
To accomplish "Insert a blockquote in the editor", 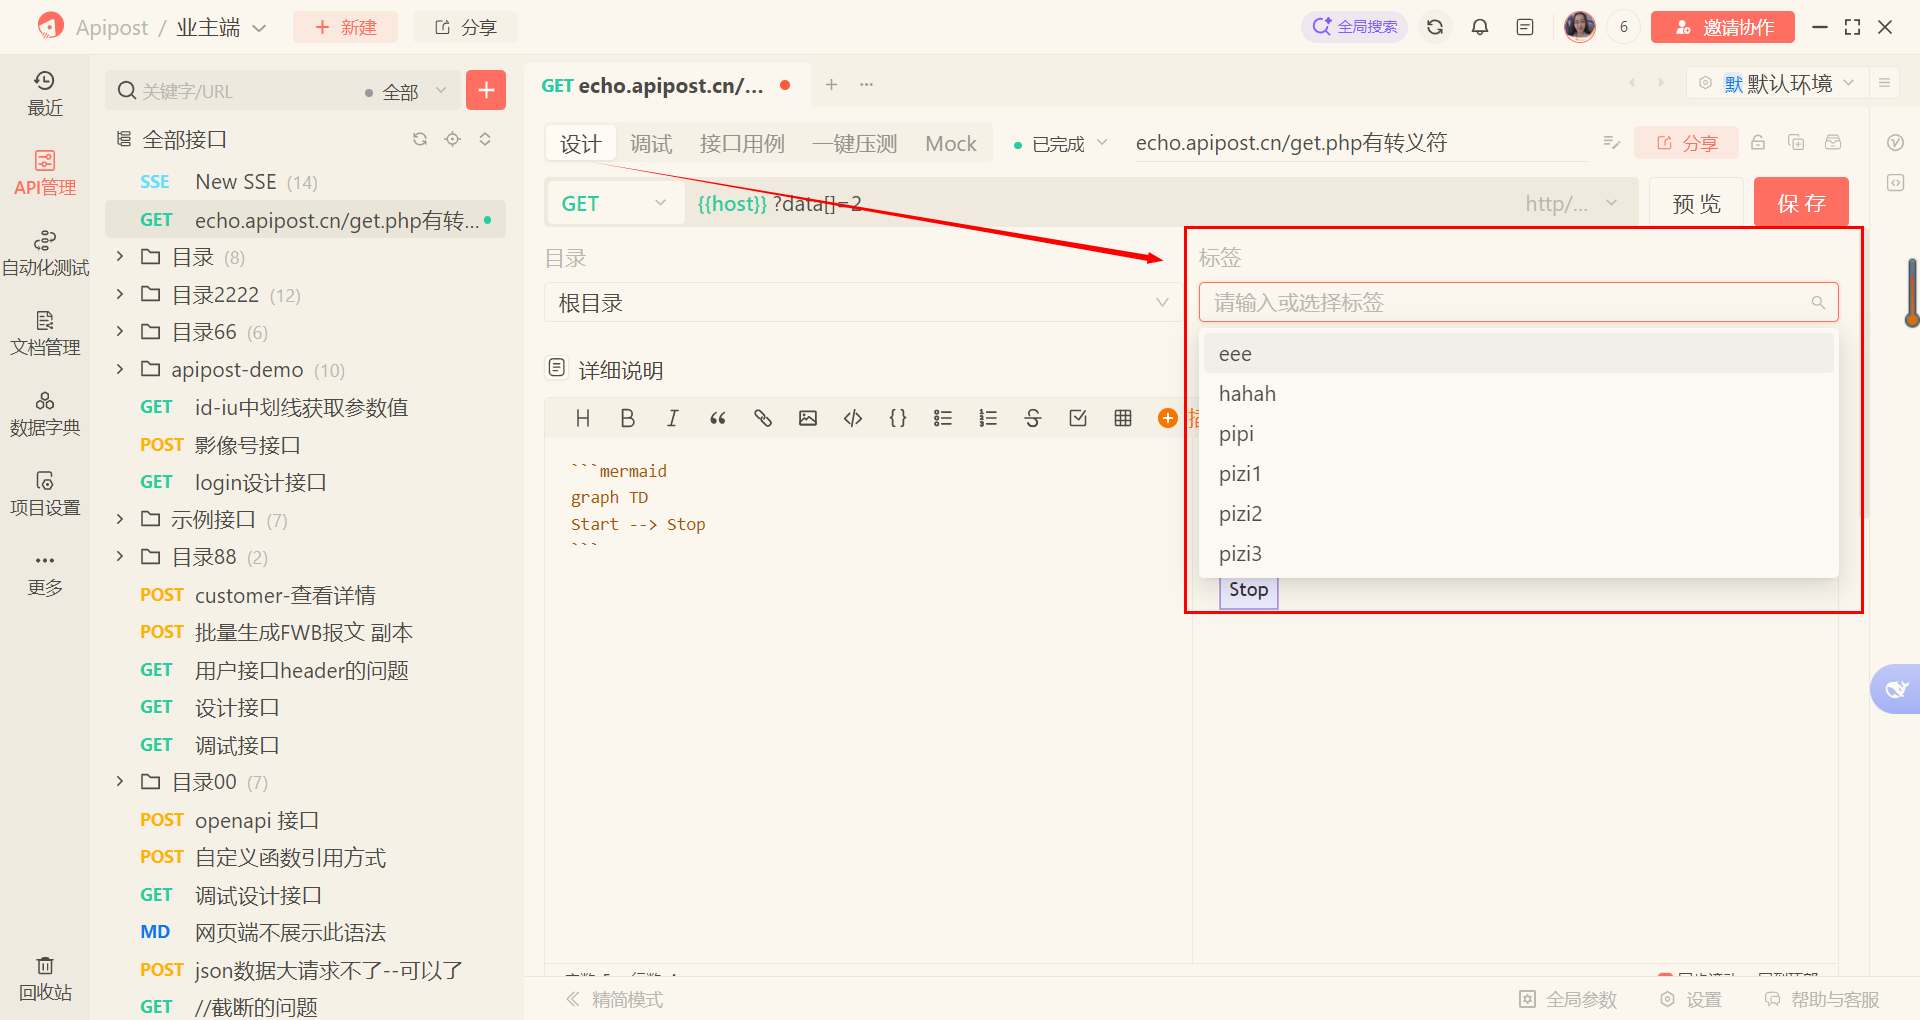I will [718, 418].
